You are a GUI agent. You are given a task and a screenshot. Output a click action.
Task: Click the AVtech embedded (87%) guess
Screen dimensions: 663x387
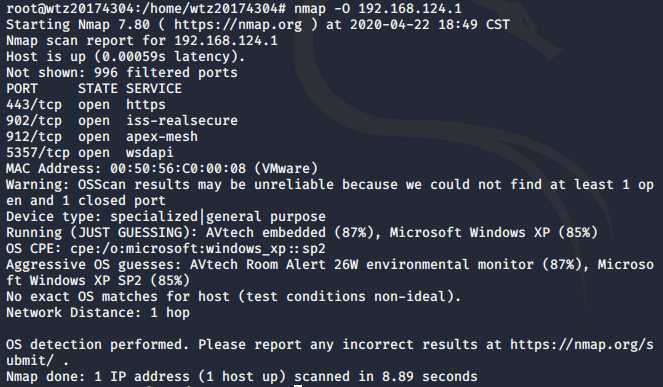point(293,233)
